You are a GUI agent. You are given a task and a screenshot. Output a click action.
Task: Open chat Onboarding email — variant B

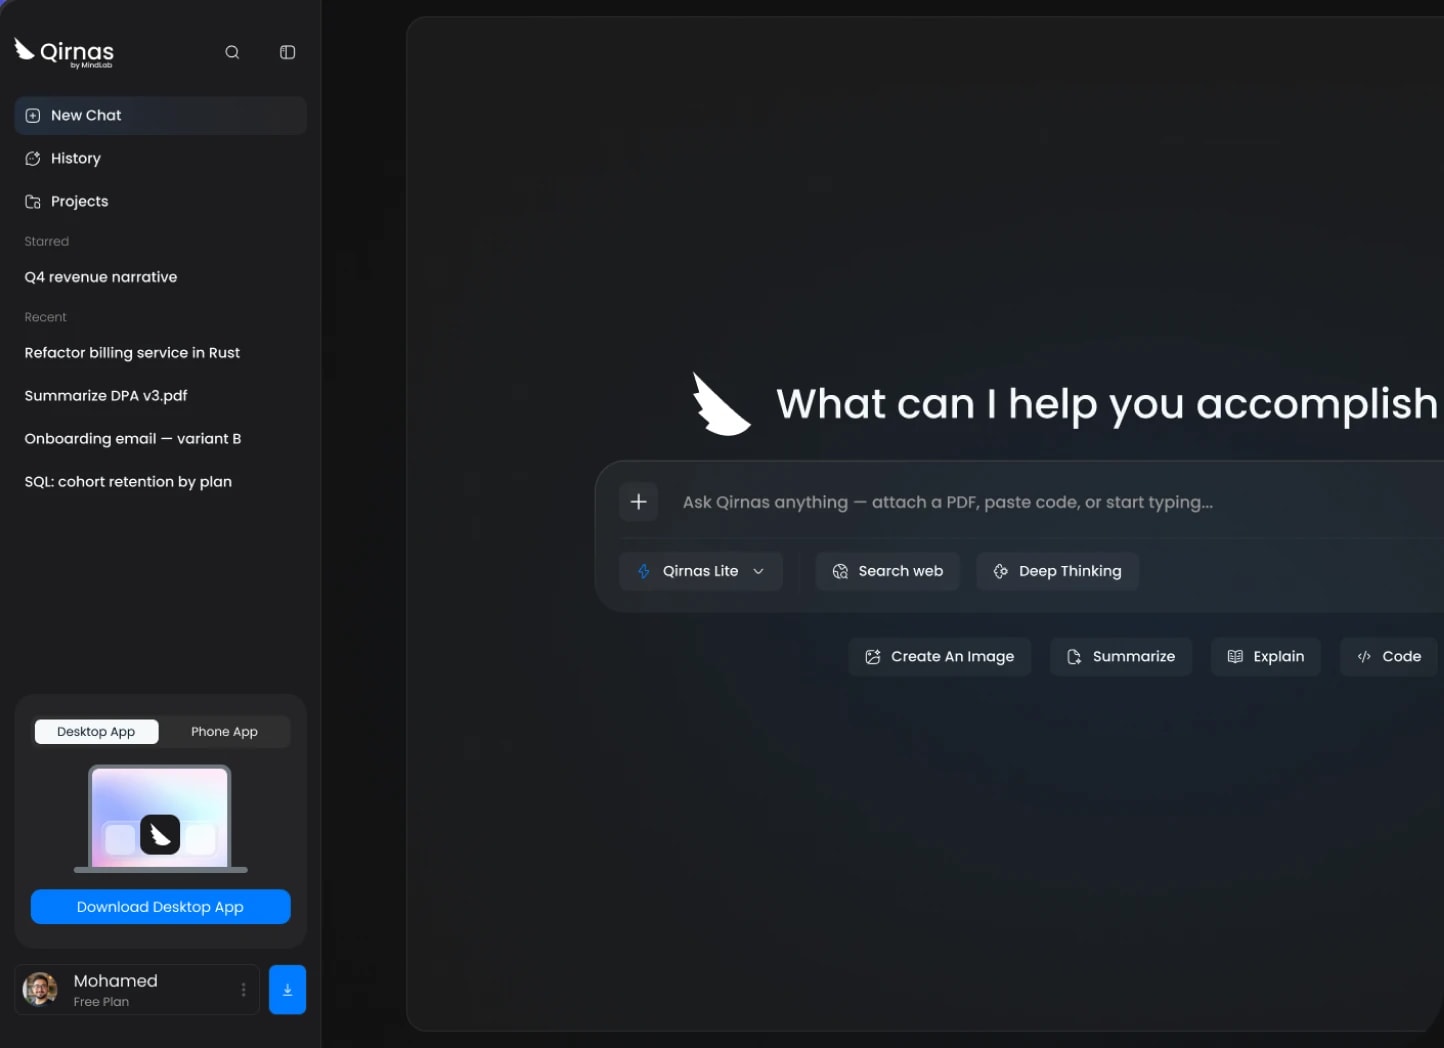133,439
